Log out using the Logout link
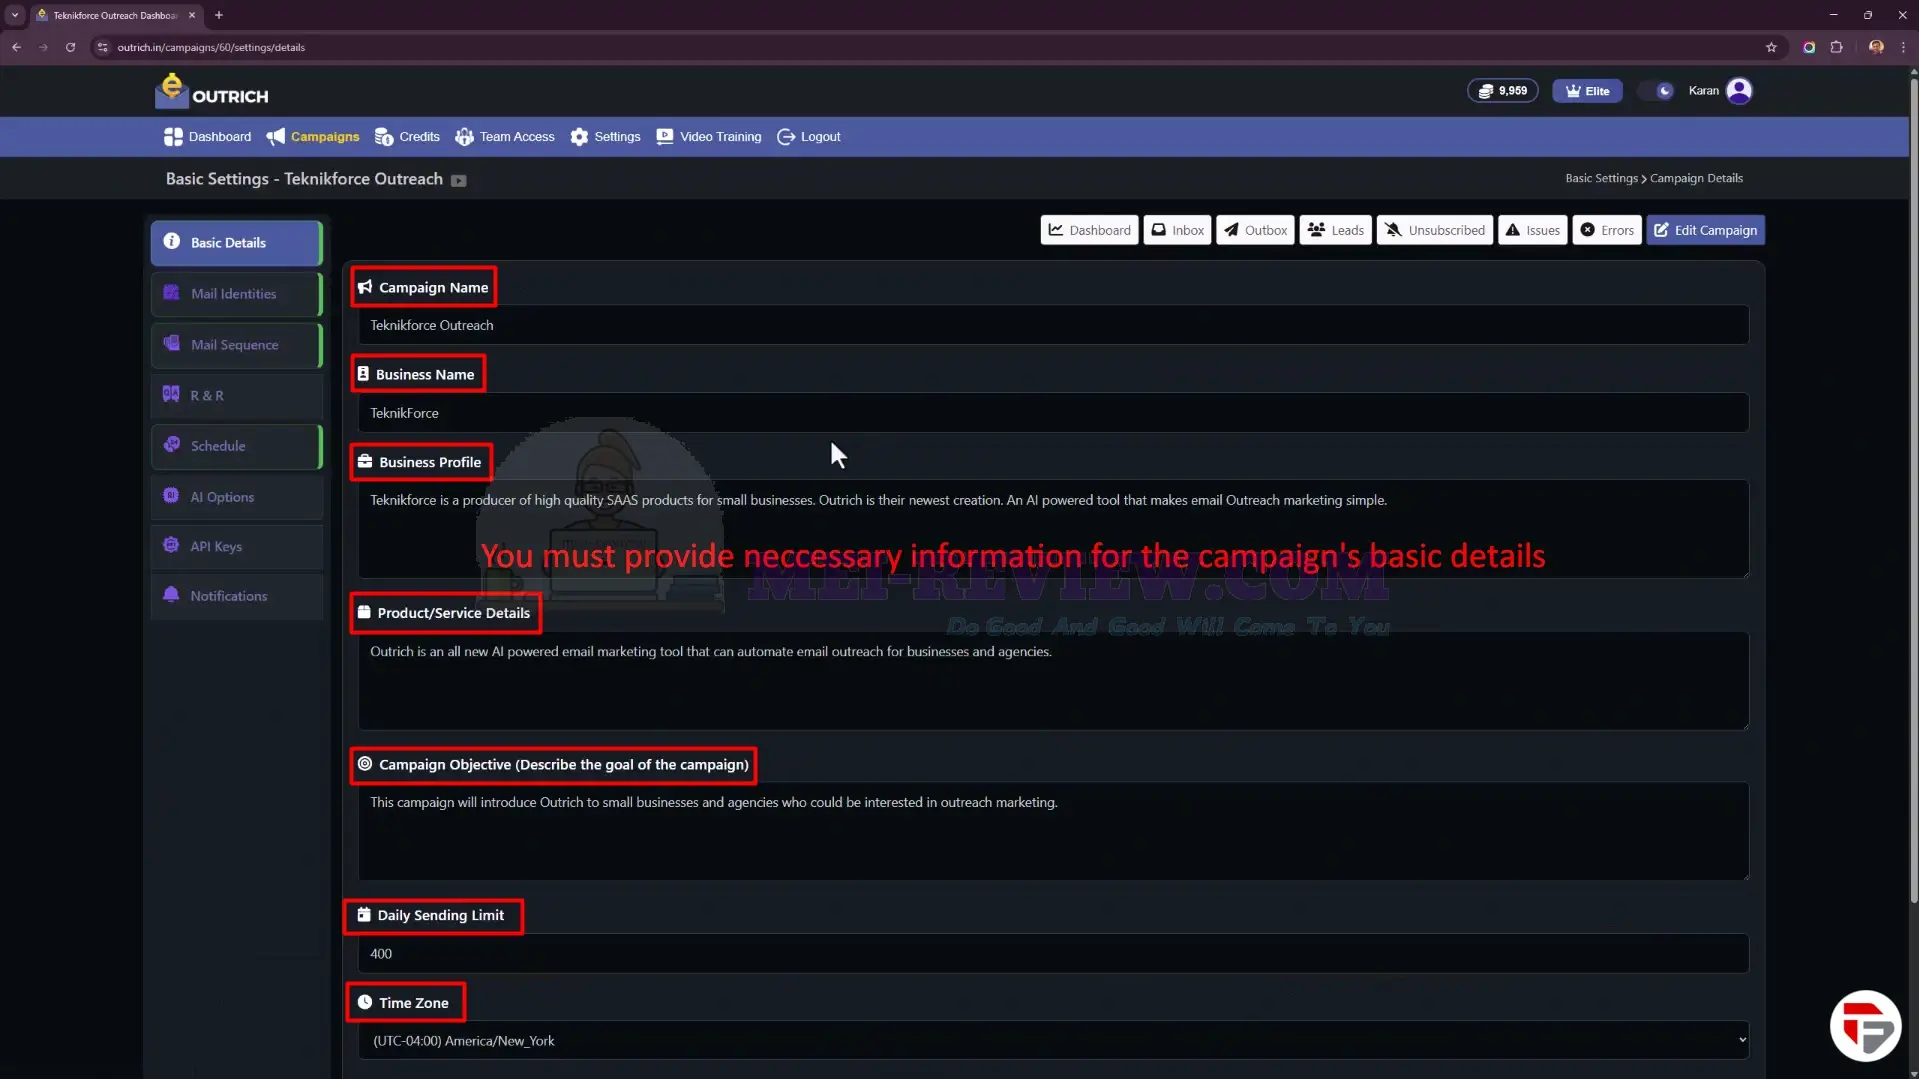Screen dimensions: 1919x1079 809,137
